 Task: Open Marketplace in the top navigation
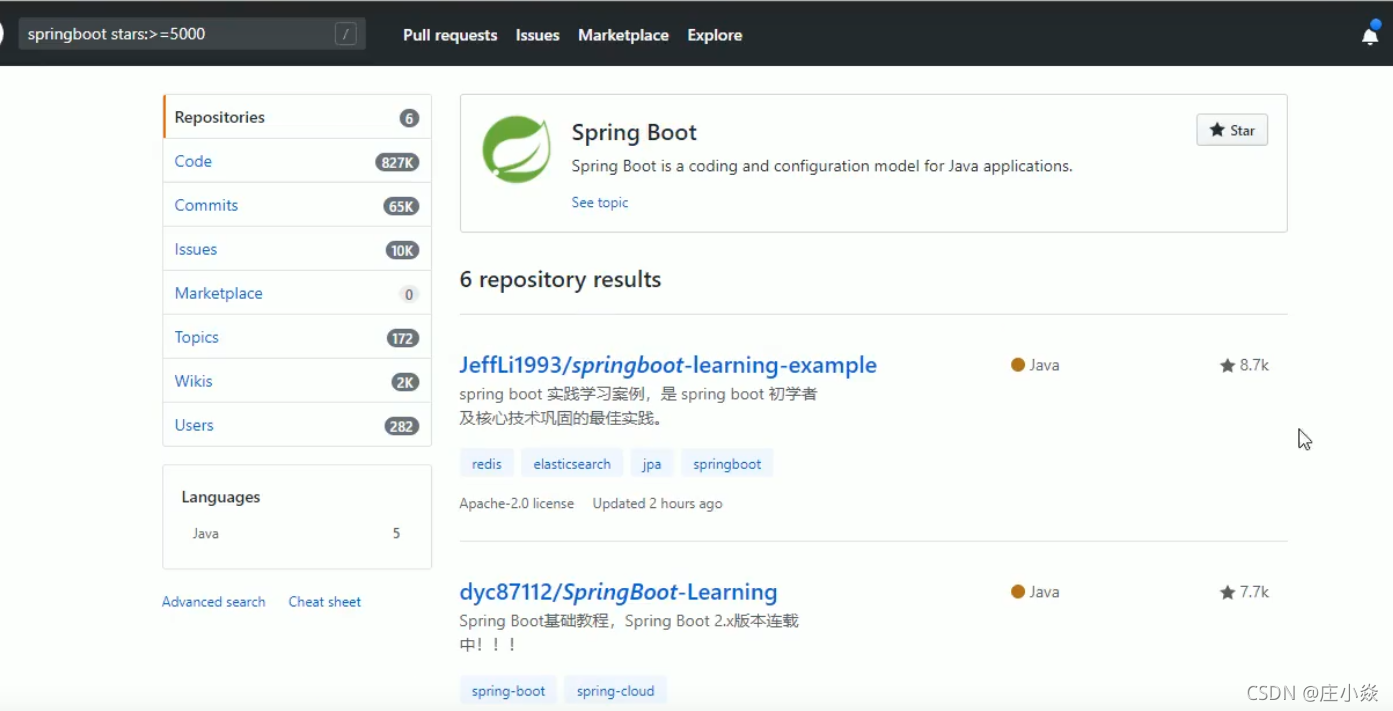(623, 35)
